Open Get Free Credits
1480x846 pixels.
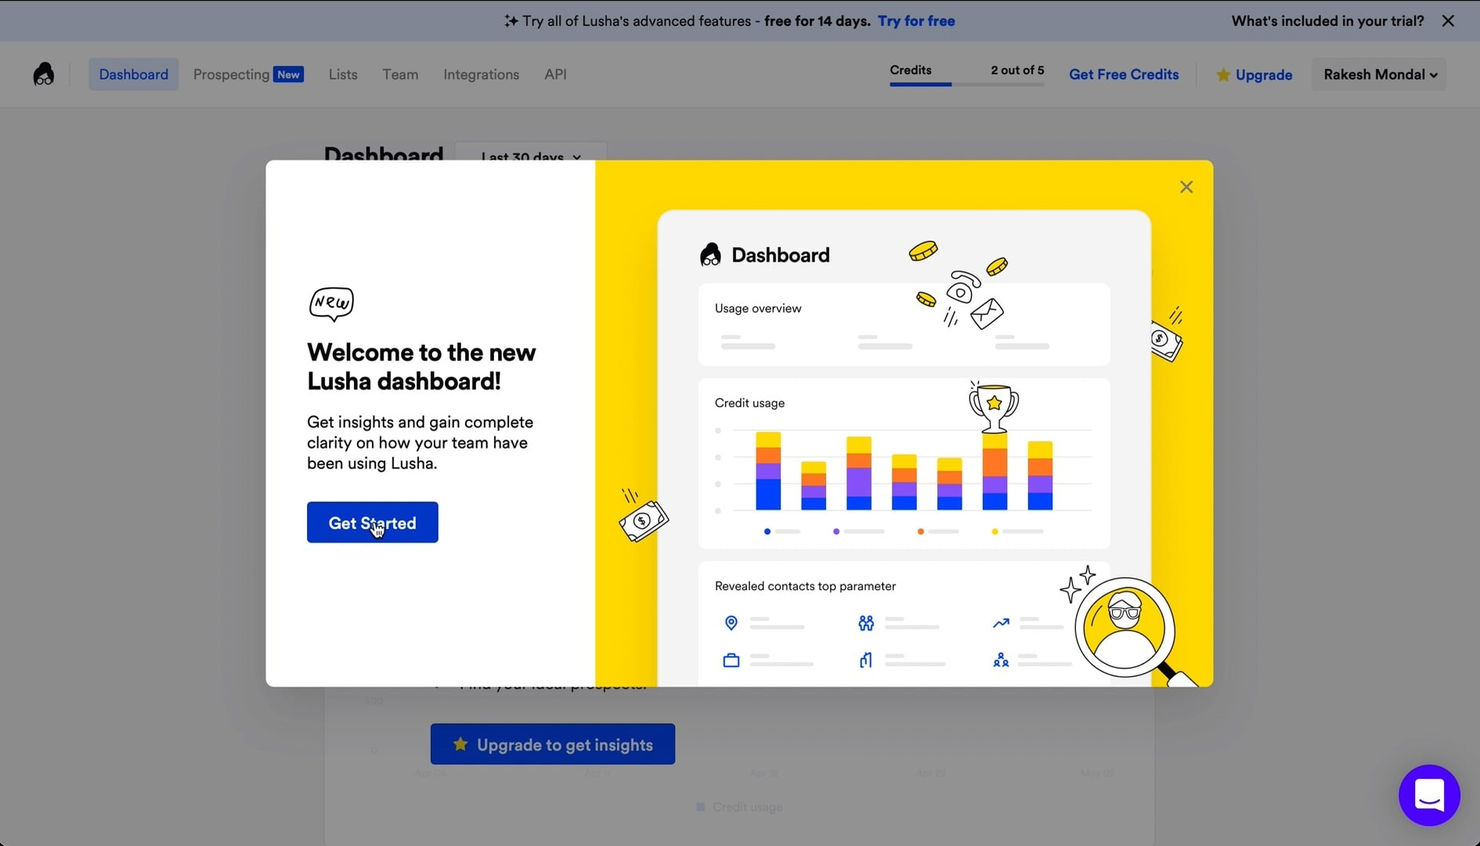click(x=1123, y=74)
